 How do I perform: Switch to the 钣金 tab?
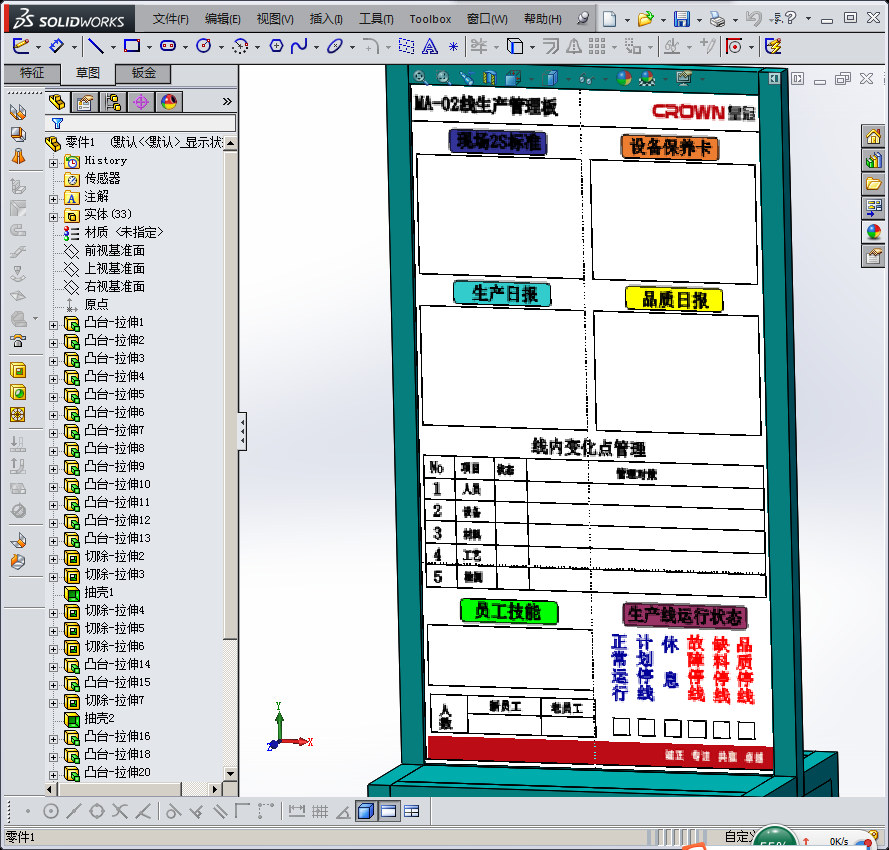click(143, 73)
